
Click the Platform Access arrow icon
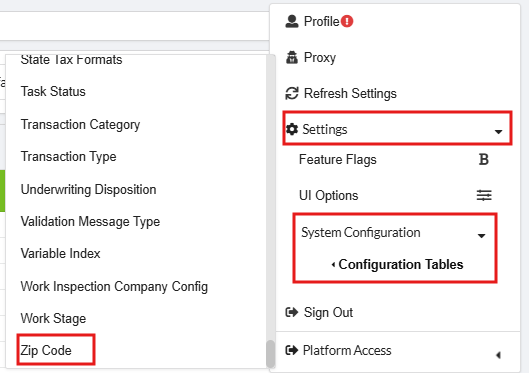(x=292, y=350)
